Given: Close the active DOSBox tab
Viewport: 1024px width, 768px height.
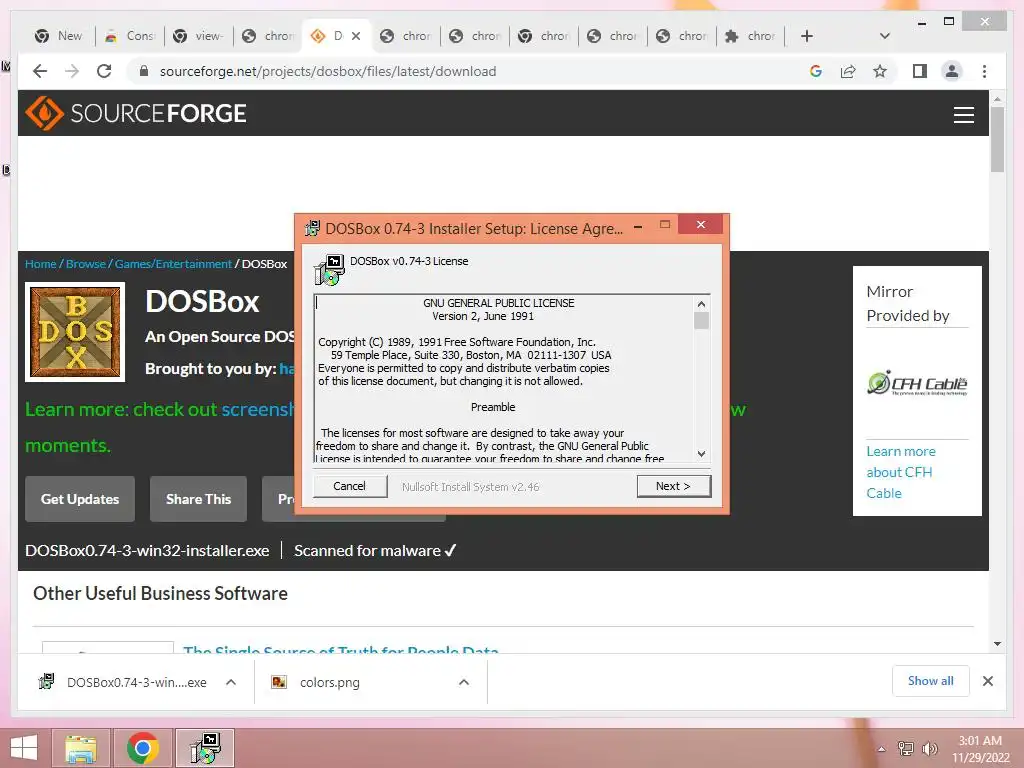Looking at the screenshot, I should tap(356, 36).
